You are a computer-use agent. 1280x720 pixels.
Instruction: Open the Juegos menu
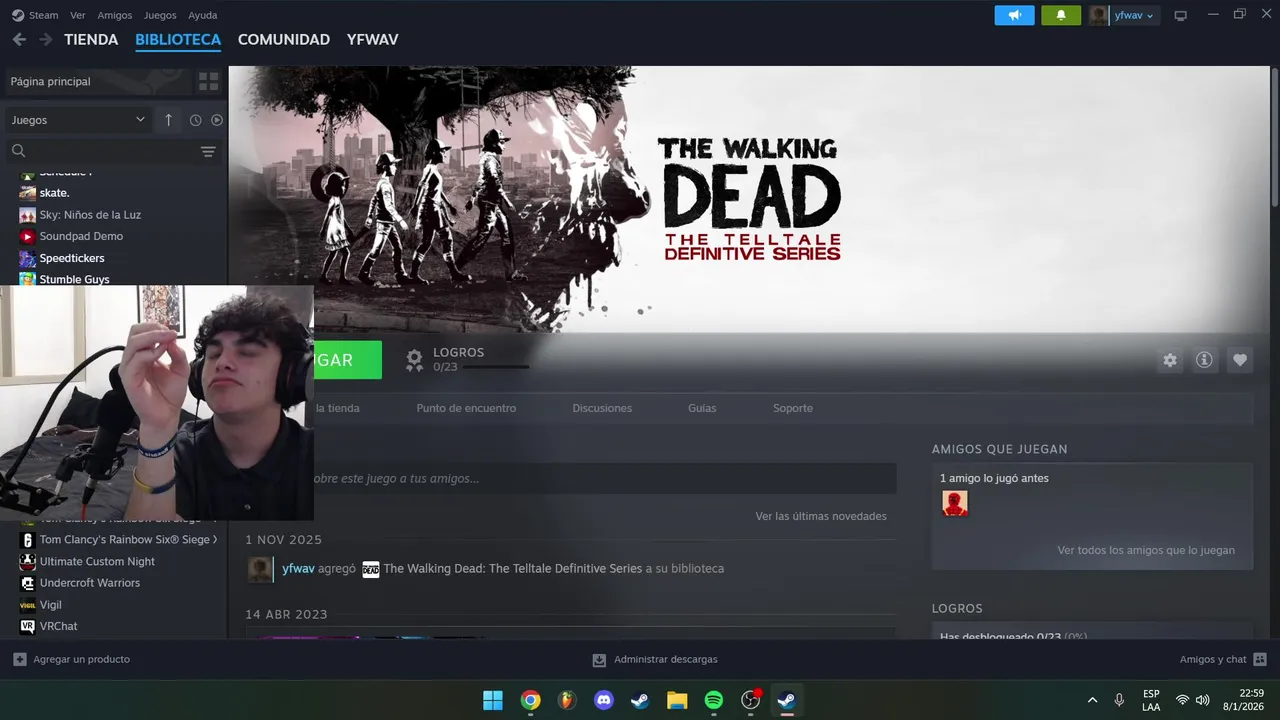[160, 15]
